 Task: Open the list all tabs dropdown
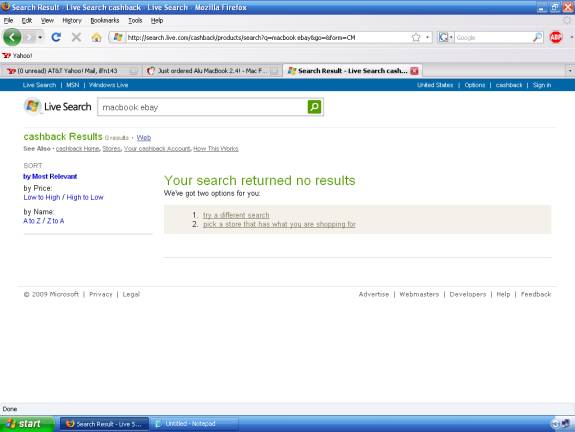tap(570, 70)
